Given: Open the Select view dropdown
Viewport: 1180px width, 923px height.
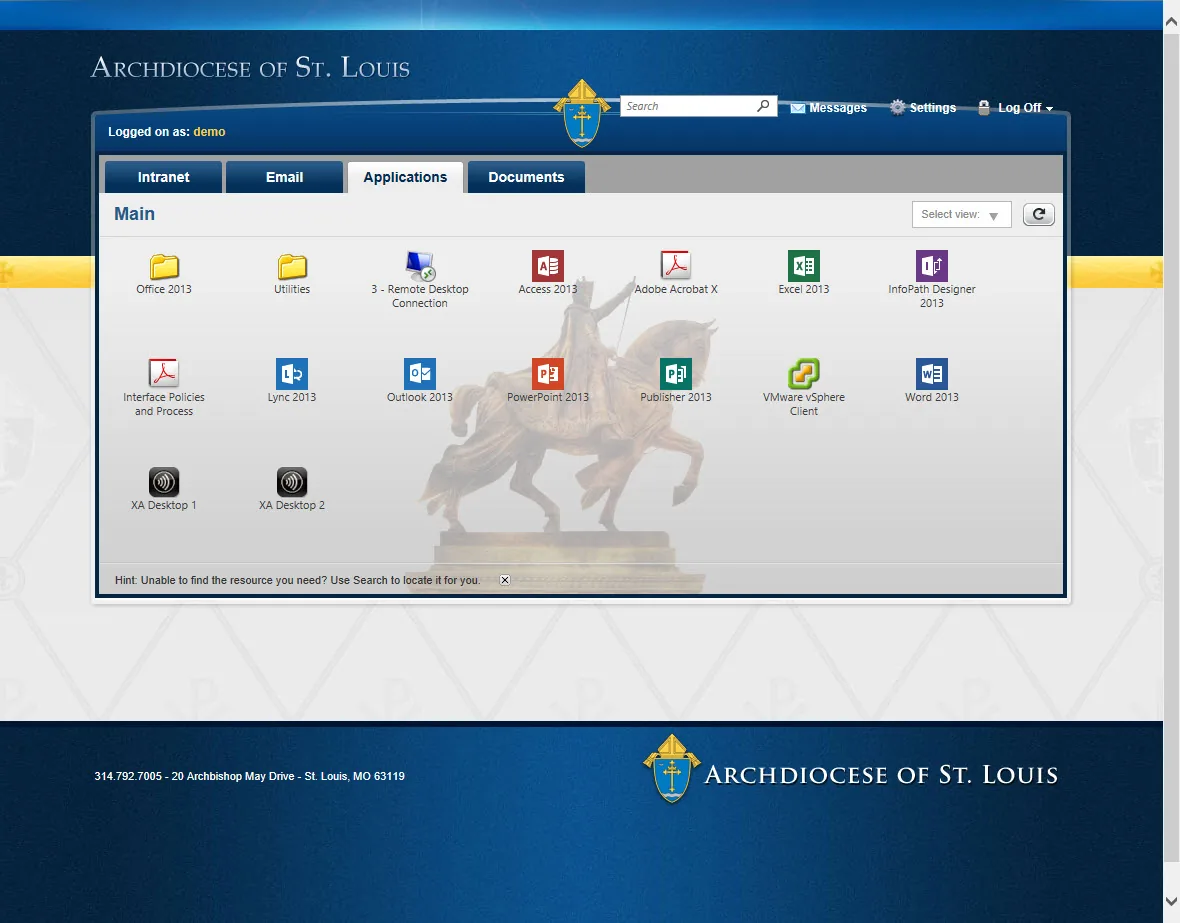Looking at the screenshot, I should 961,215.
